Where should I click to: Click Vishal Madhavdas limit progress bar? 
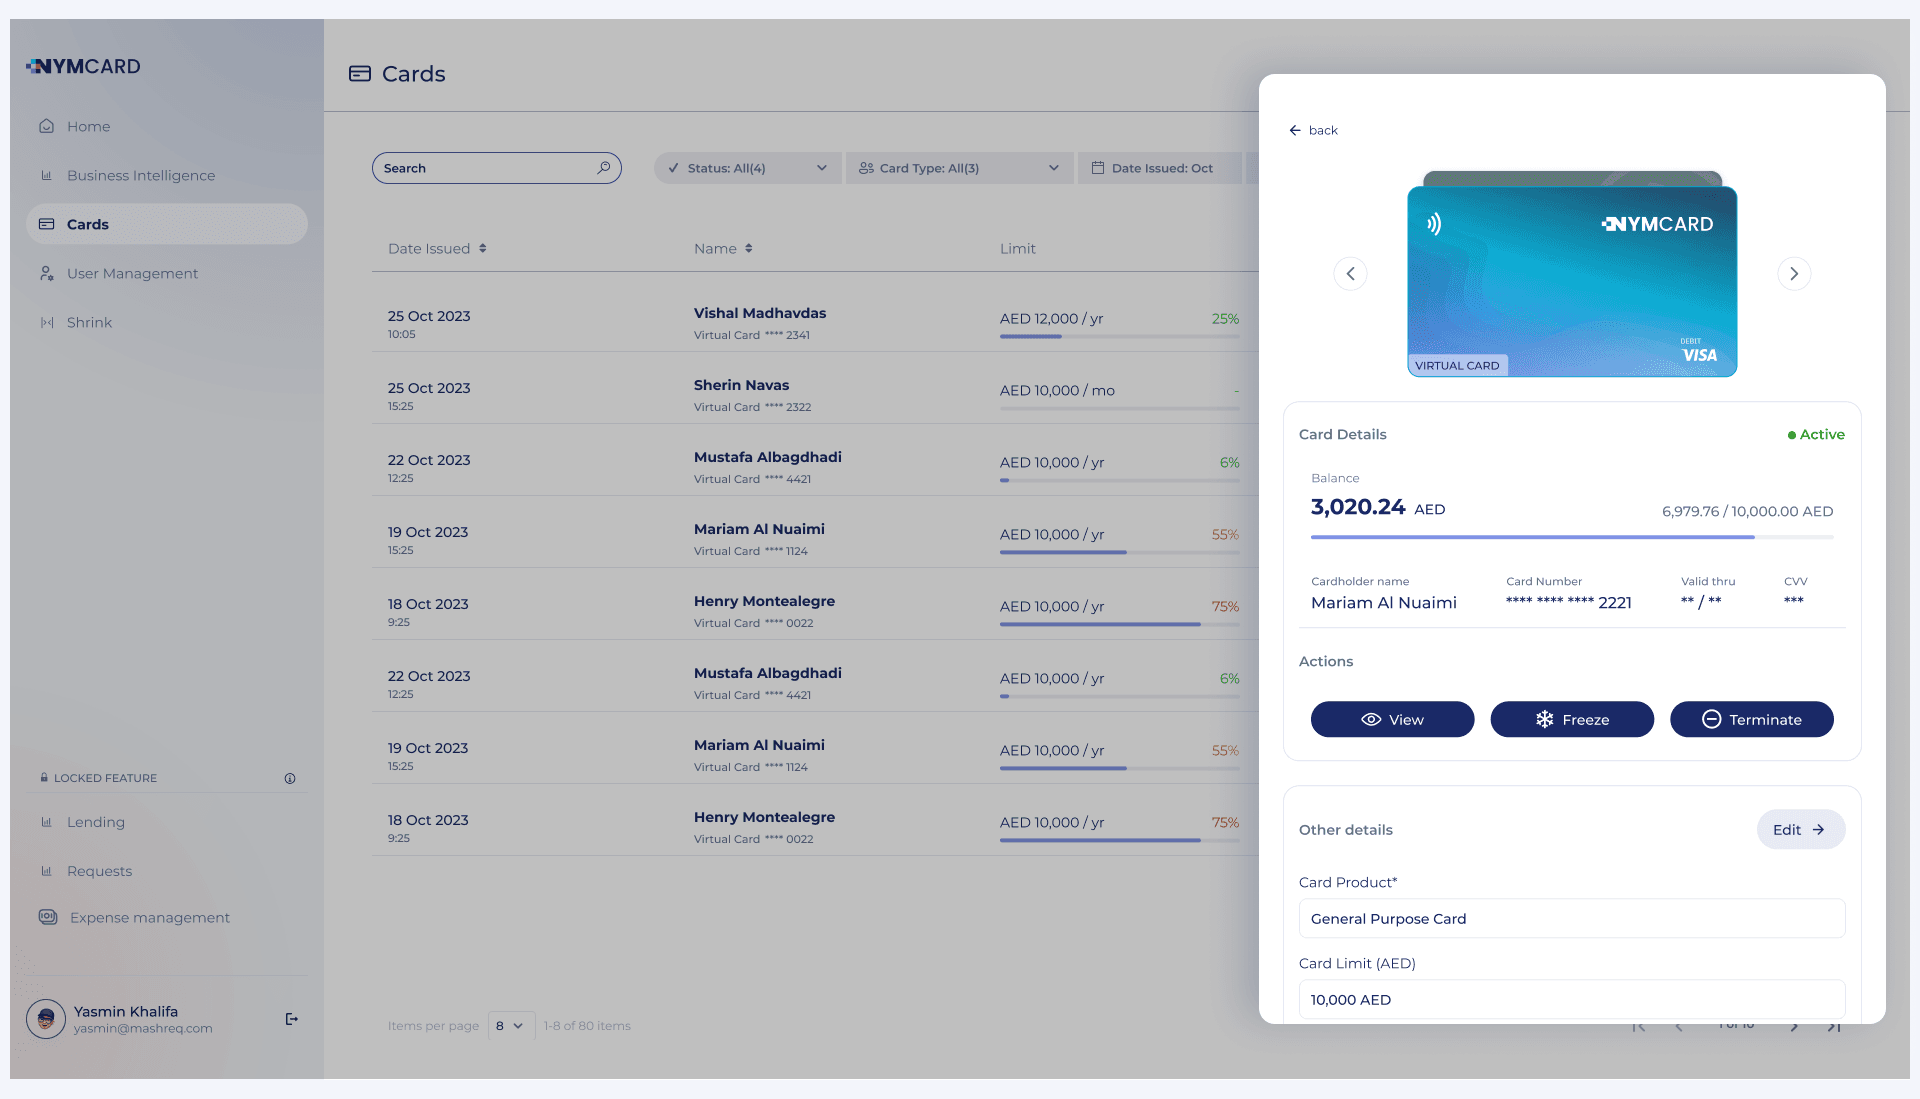pyautogui.click(x=1119, y=337)
